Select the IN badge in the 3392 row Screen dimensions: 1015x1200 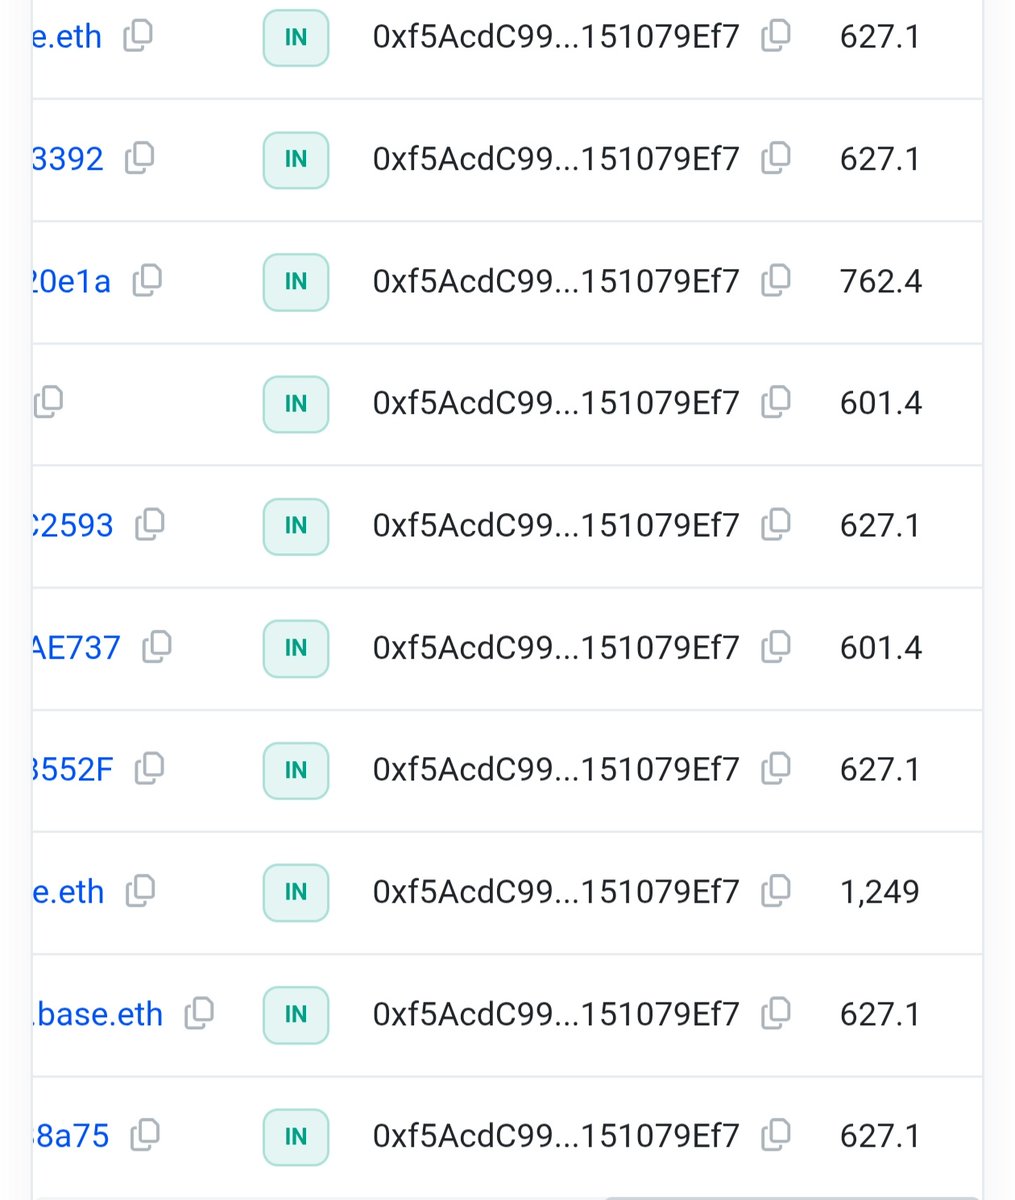[x=296, y=159]
